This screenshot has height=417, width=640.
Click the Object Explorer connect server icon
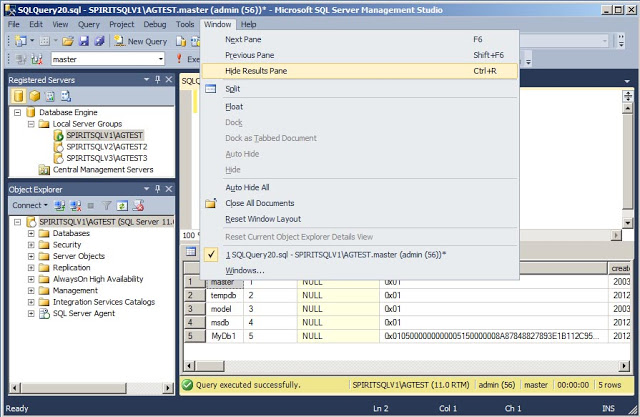[60, 205]
